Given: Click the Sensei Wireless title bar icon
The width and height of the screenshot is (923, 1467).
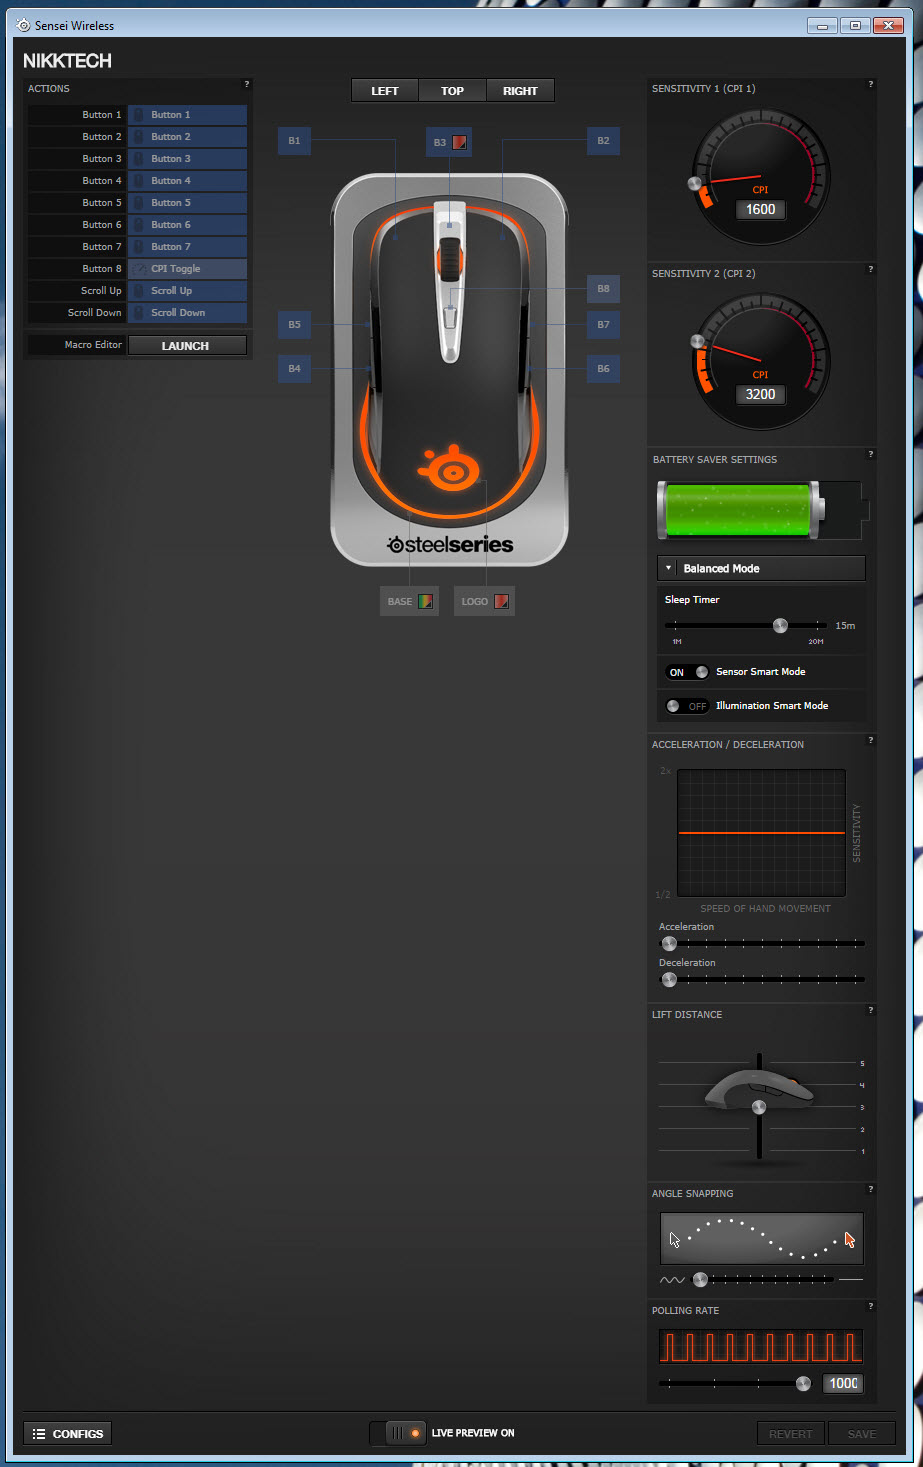Looking at the screenshot, I should pyautogui.click(x=23, y=25).
